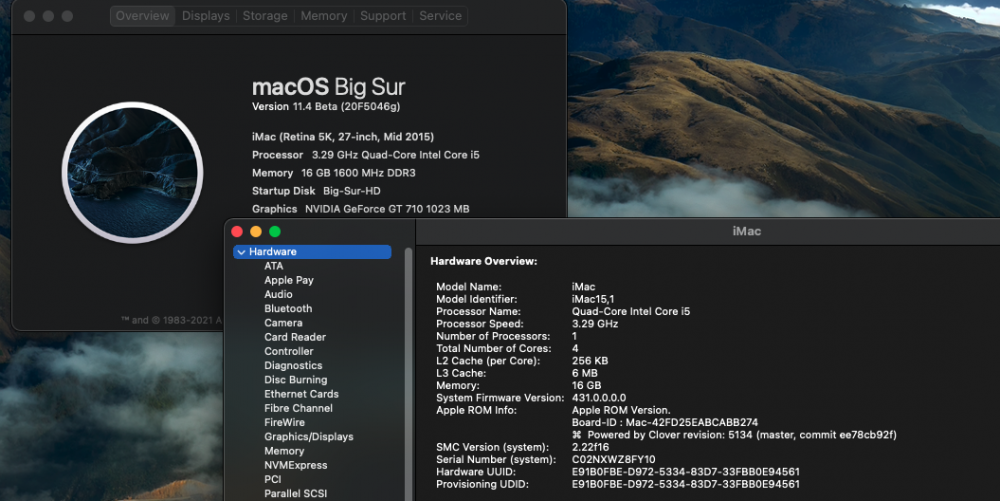This screenshot has height=501, width=1000.
Task: Select Controller in the sidebar
Action: [x=289, y=351]
